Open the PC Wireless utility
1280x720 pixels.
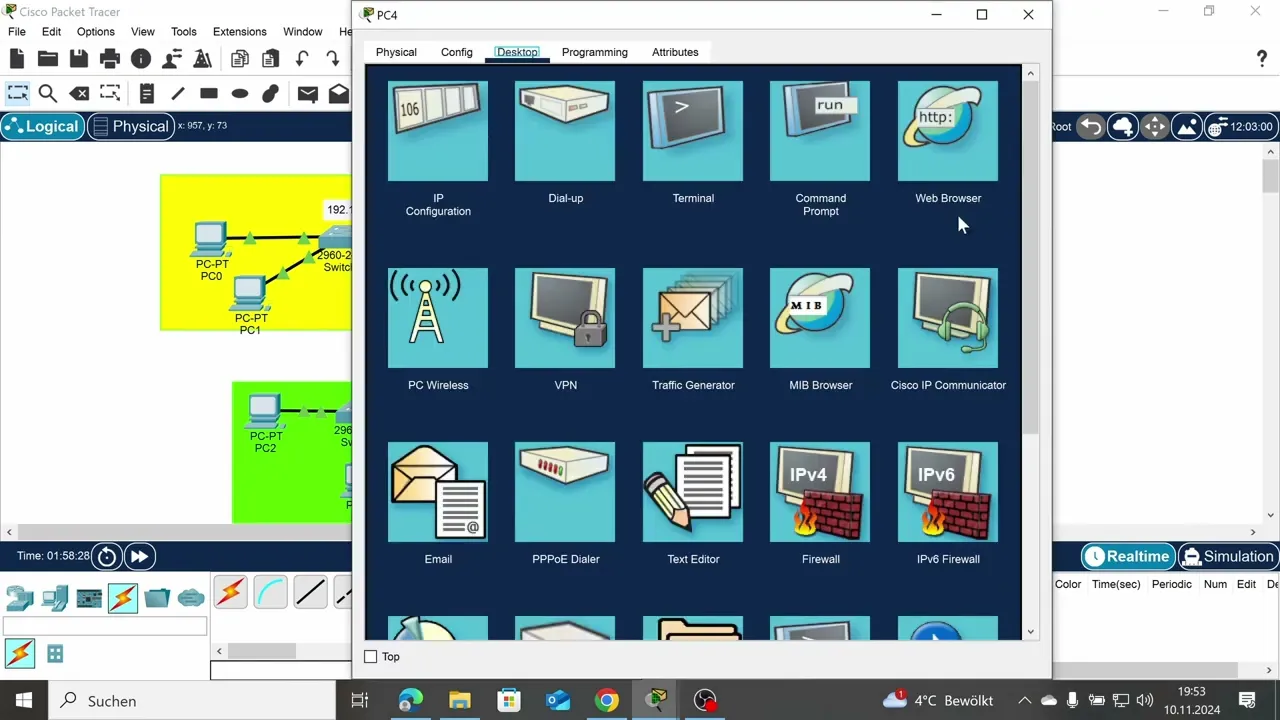pyautogui.click(x=438, y=318)
